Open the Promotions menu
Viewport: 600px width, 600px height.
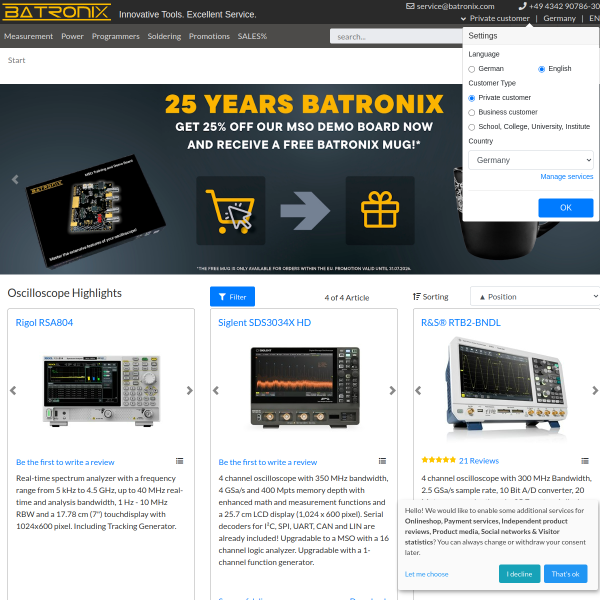tap(209, 36)
